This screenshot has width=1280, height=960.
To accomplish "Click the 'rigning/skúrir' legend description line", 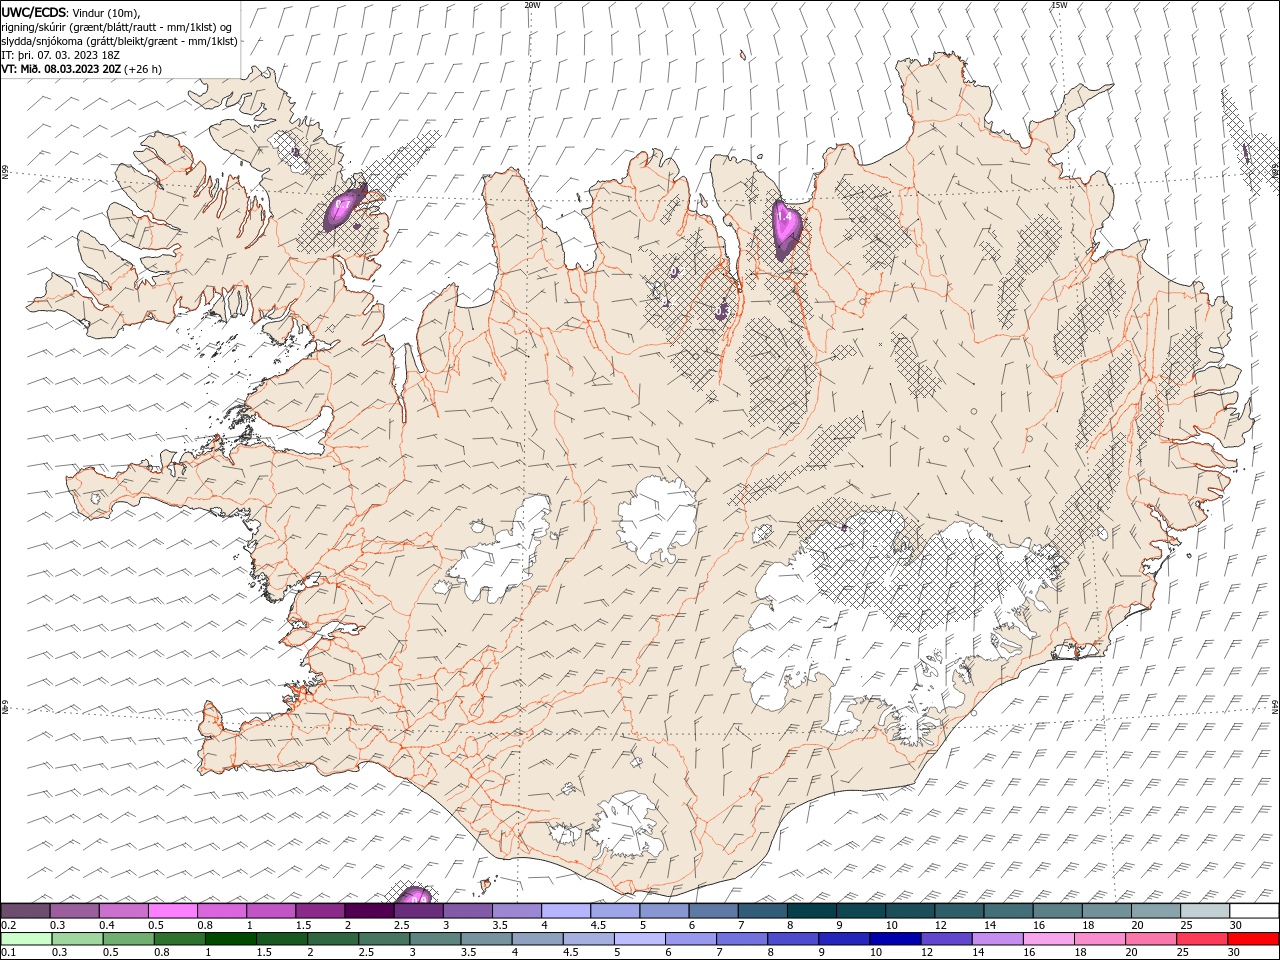I will (x=116, y=26).
